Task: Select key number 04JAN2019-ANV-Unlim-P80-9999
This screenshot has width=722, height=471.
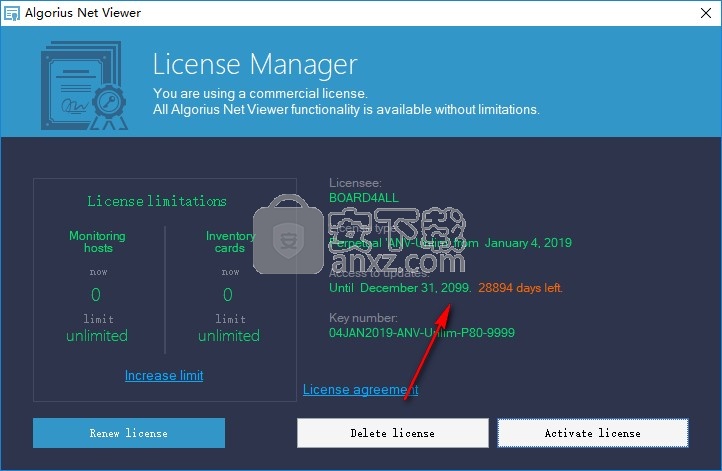Action: [422, 332]
